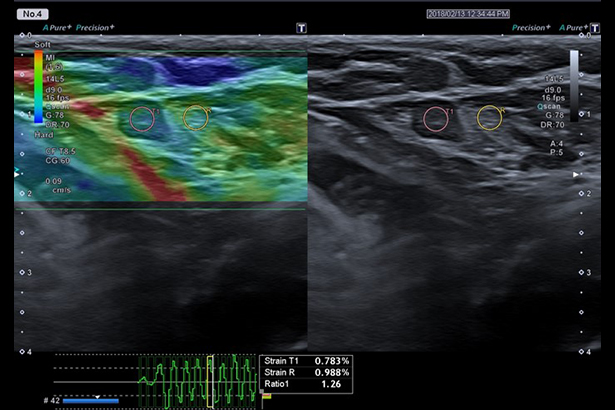This screenshot has width=615, height=410.
Task: Click the yellow flag marker beside strain graph
Action: click(266, 396)
